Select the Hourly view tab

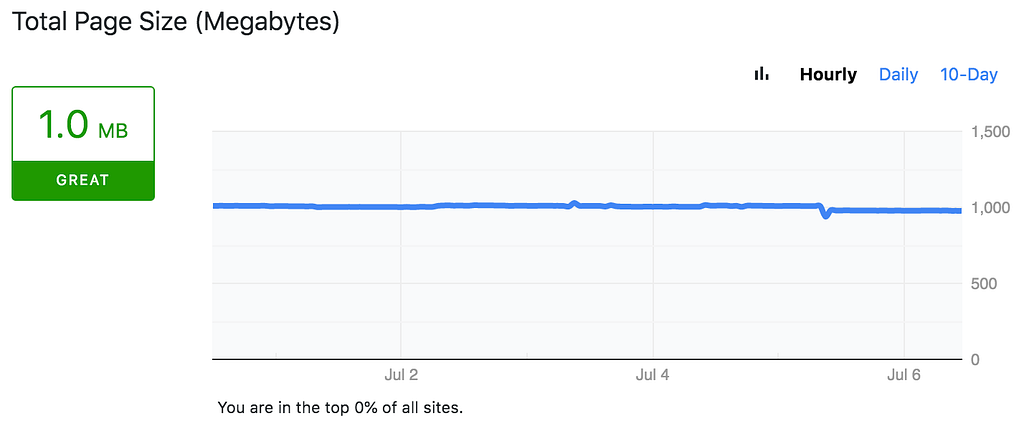[828, 75]
